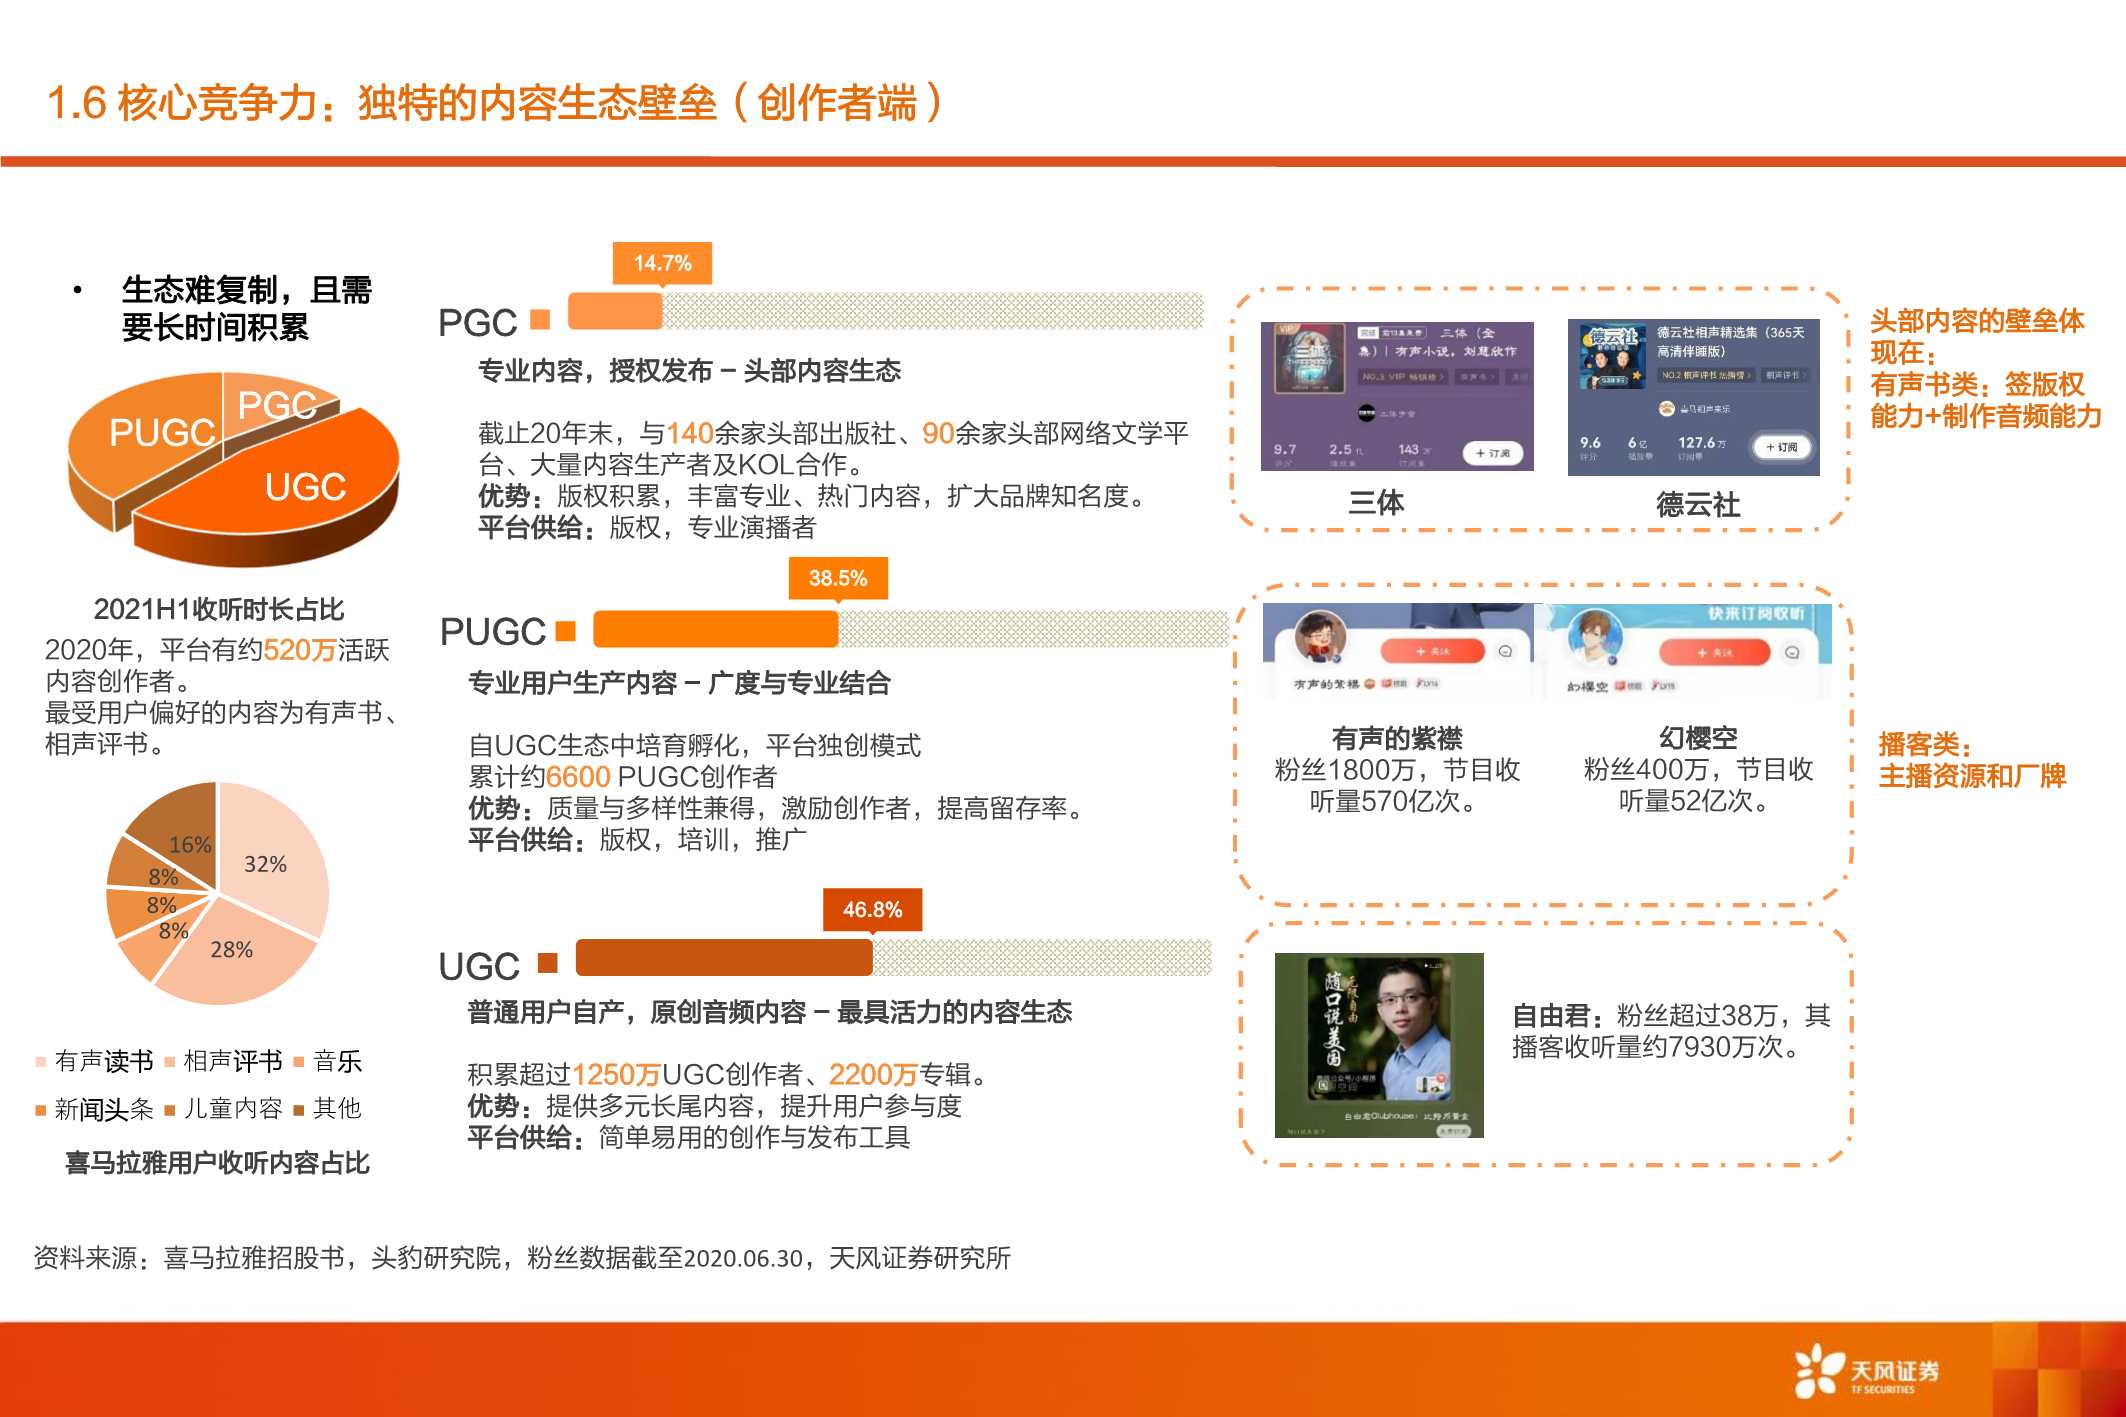The height and width of the screenshot is (1417, 2126).
Task: Click the 幻樱空 profile screenshot
Action: (1683, 650)
